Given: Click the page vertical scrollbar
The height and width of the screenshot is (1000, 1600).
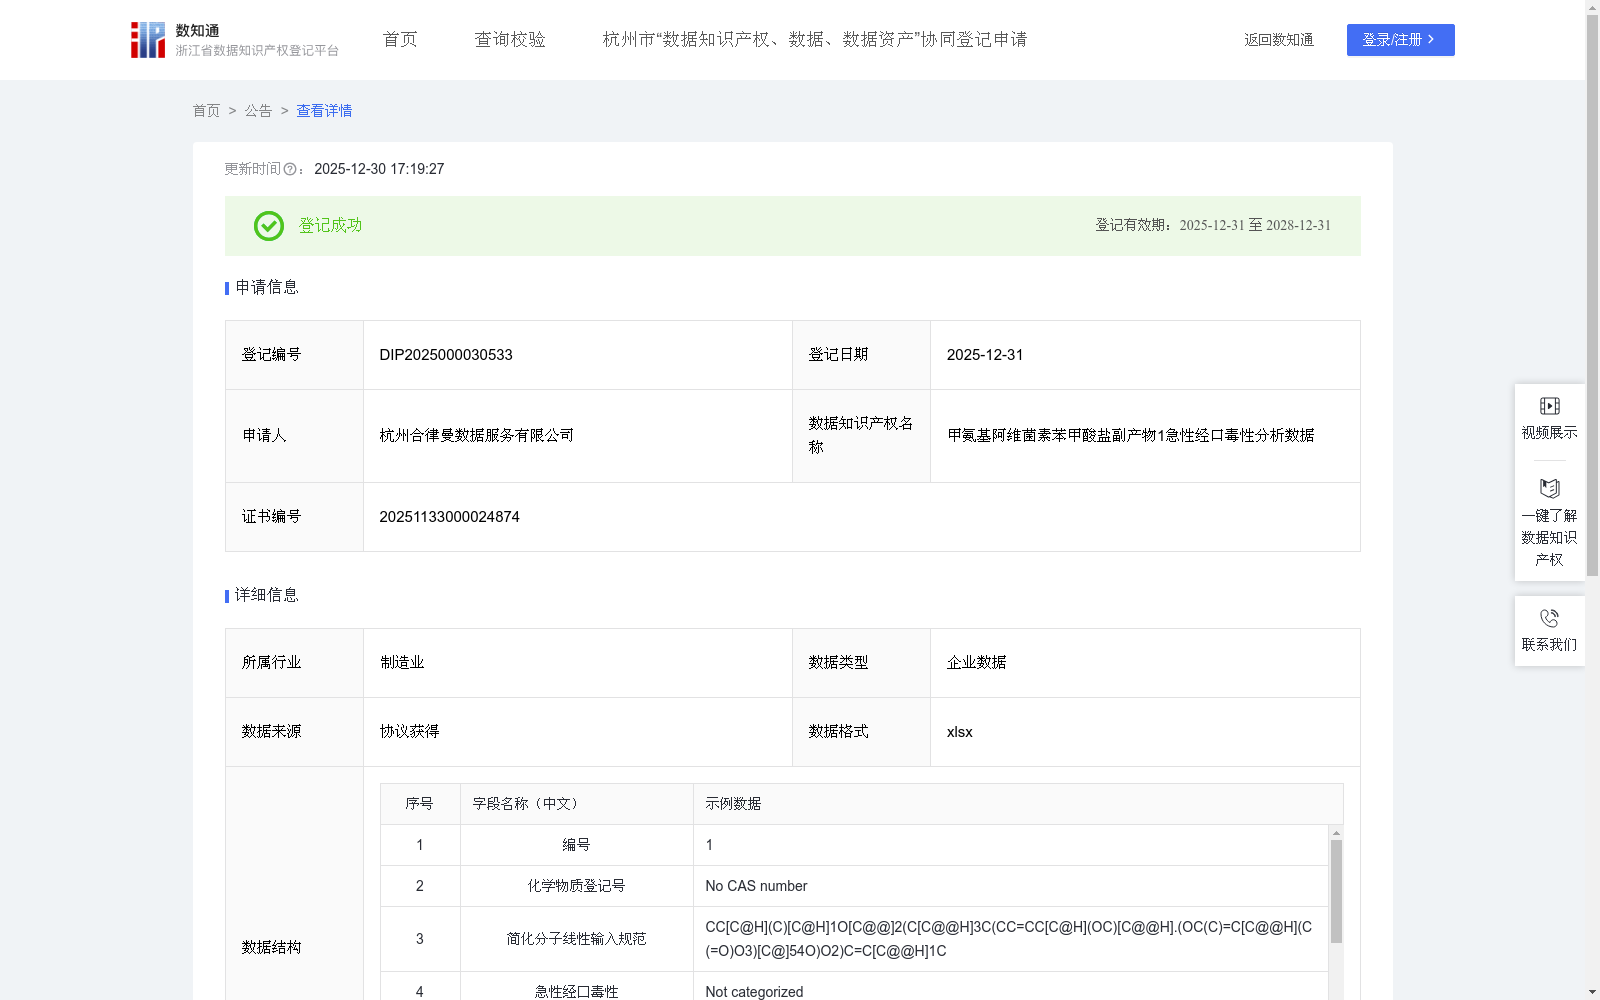Looking at the screenshot, I should [1592, 295].
